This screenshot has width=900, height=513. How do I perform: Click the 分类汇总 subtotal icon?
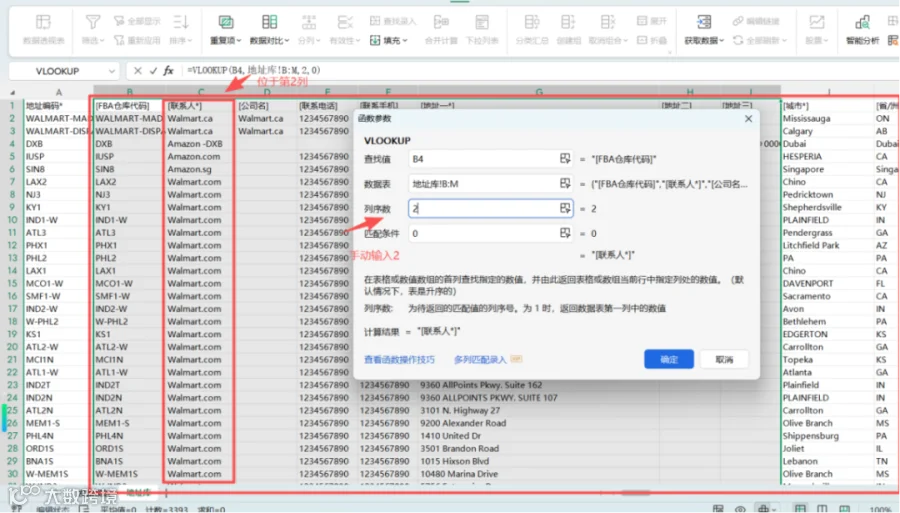point(532,23)
